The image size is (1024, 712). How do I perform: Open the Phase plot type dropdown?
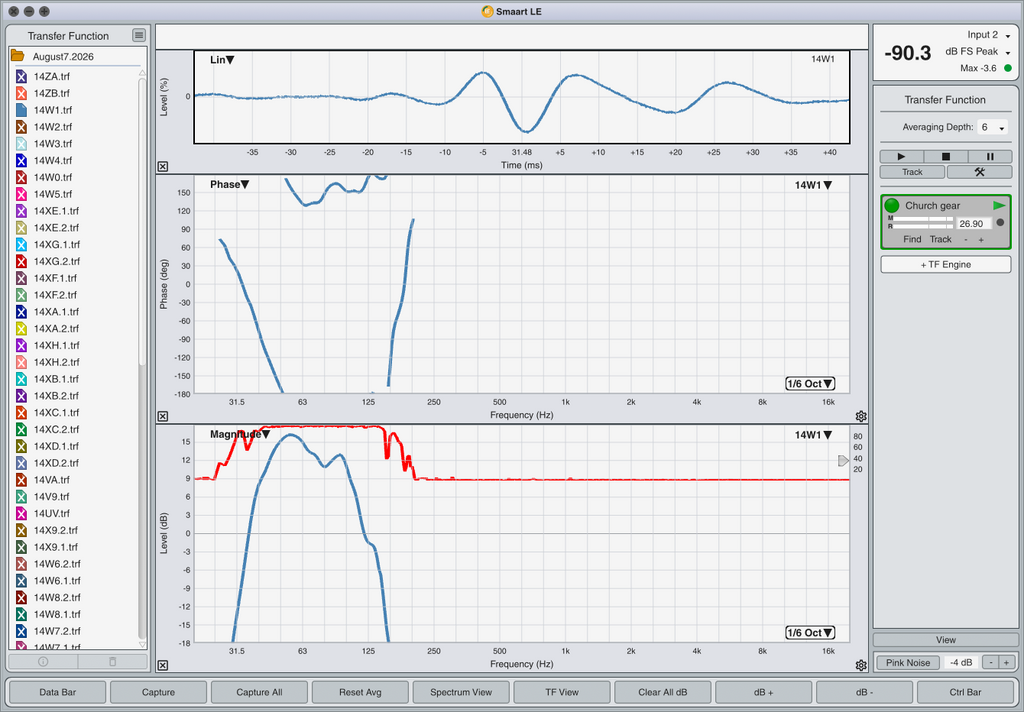[x=229, y=184]
